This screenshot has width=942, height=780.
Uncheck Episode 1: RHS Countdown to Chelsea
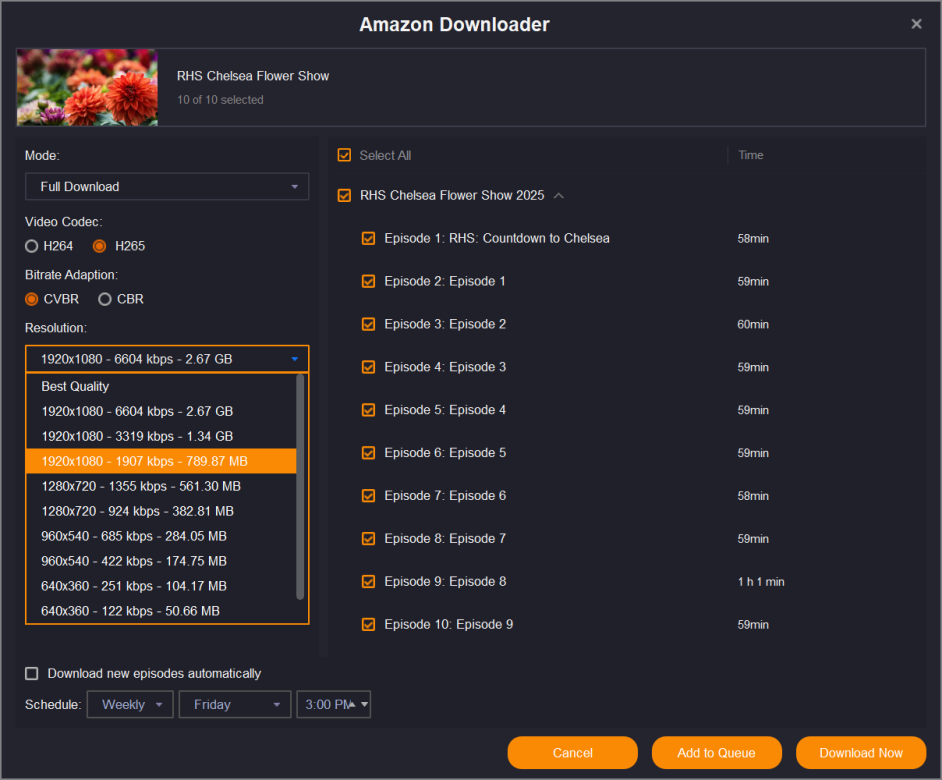(x=369, y=238)
